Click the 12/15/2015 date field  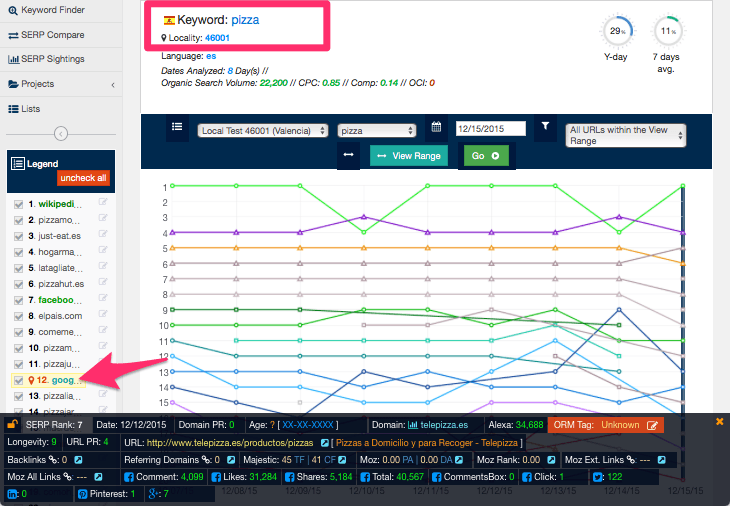coord(490,129)
